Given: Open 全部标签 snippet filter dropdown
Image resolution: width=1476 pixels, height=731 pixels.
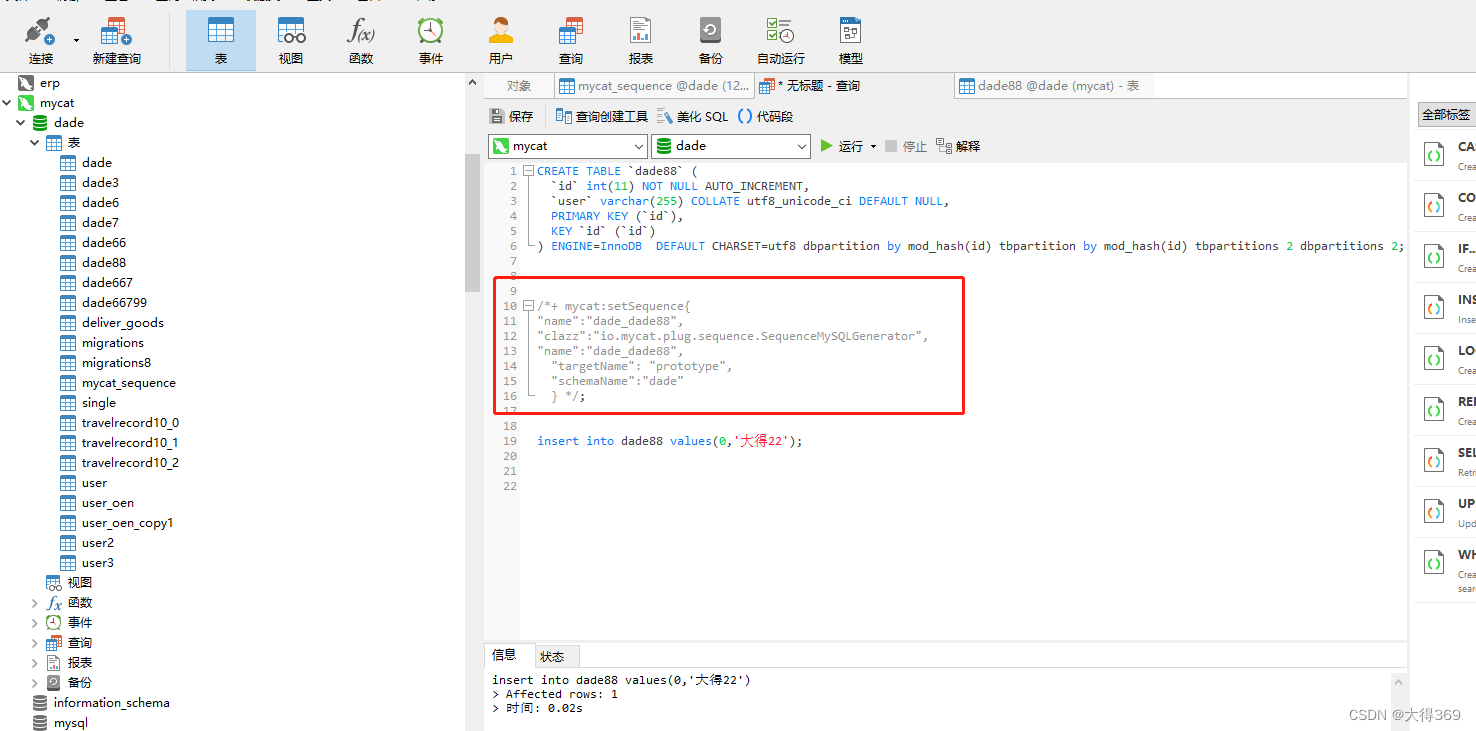Looking at the screenshot, I should 1446,115.
